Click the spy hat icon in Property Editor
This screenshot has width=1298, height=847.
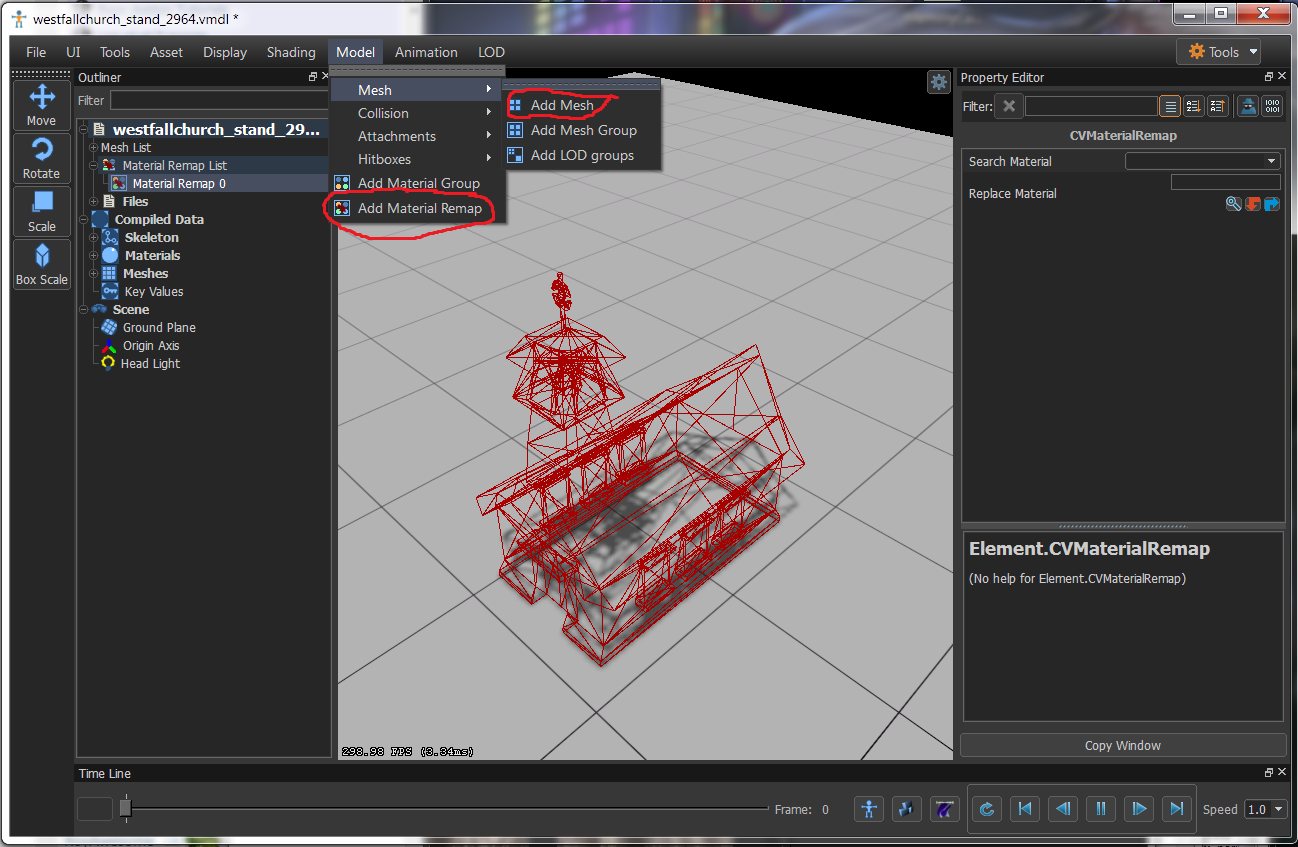1247,106
